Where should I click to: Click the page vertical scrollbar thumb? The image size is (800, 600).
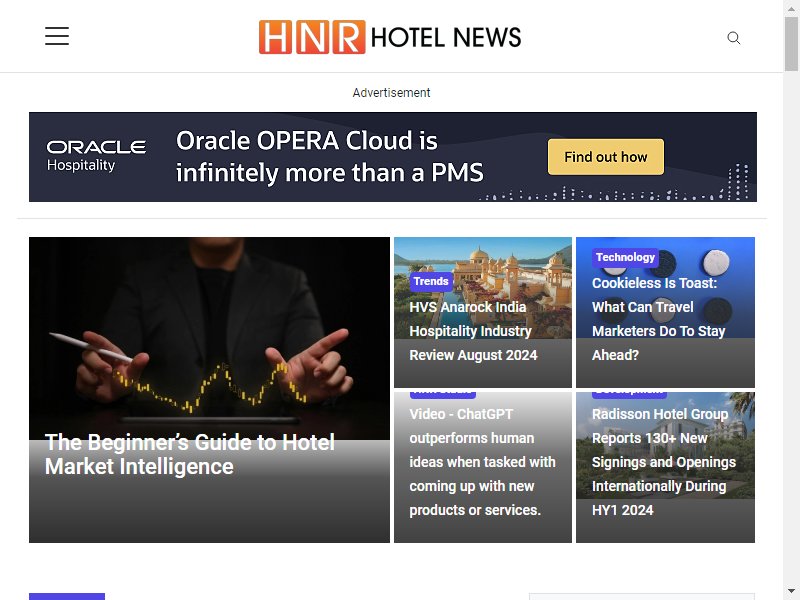(791, 43)
